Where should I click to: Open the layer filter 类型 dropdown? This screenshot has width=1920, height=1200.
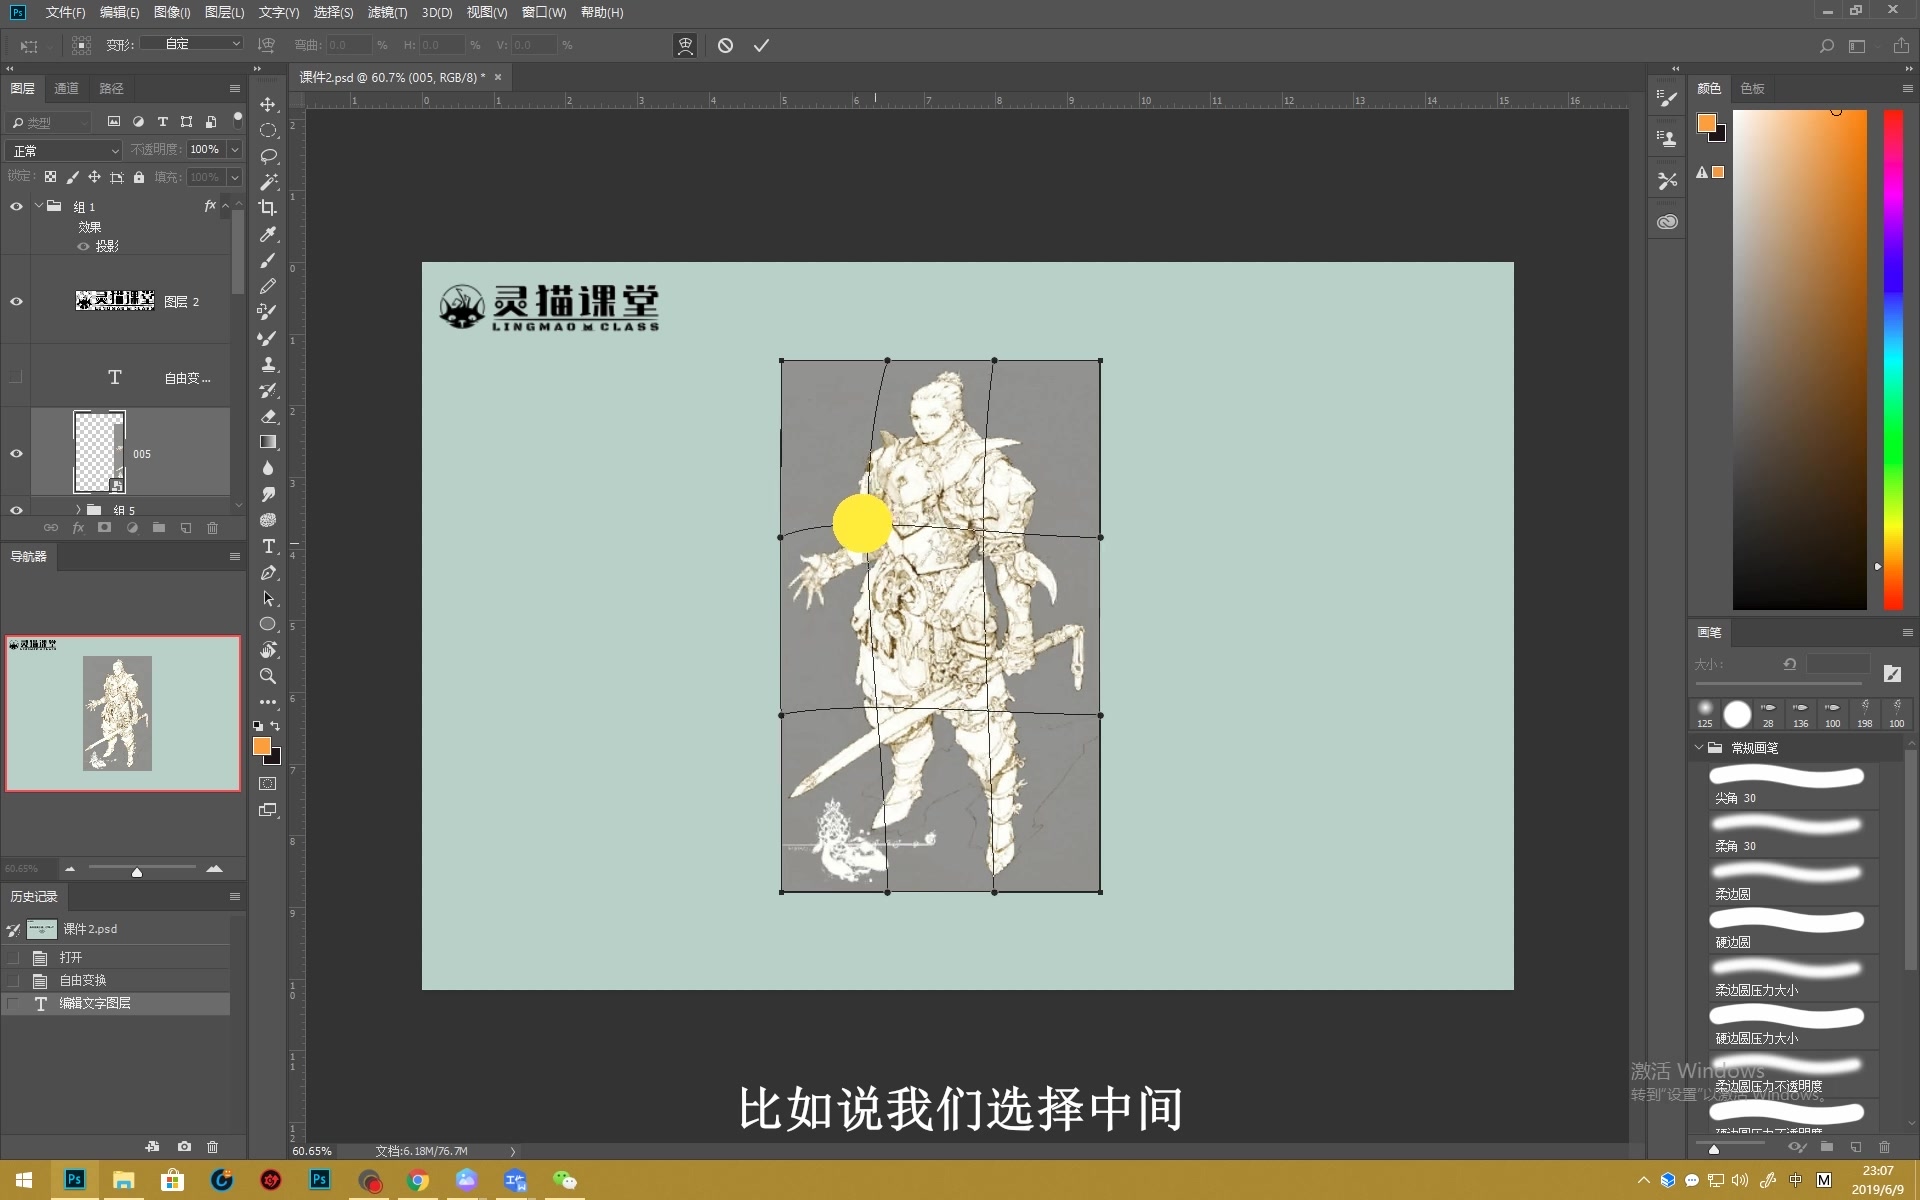[48, 122]
